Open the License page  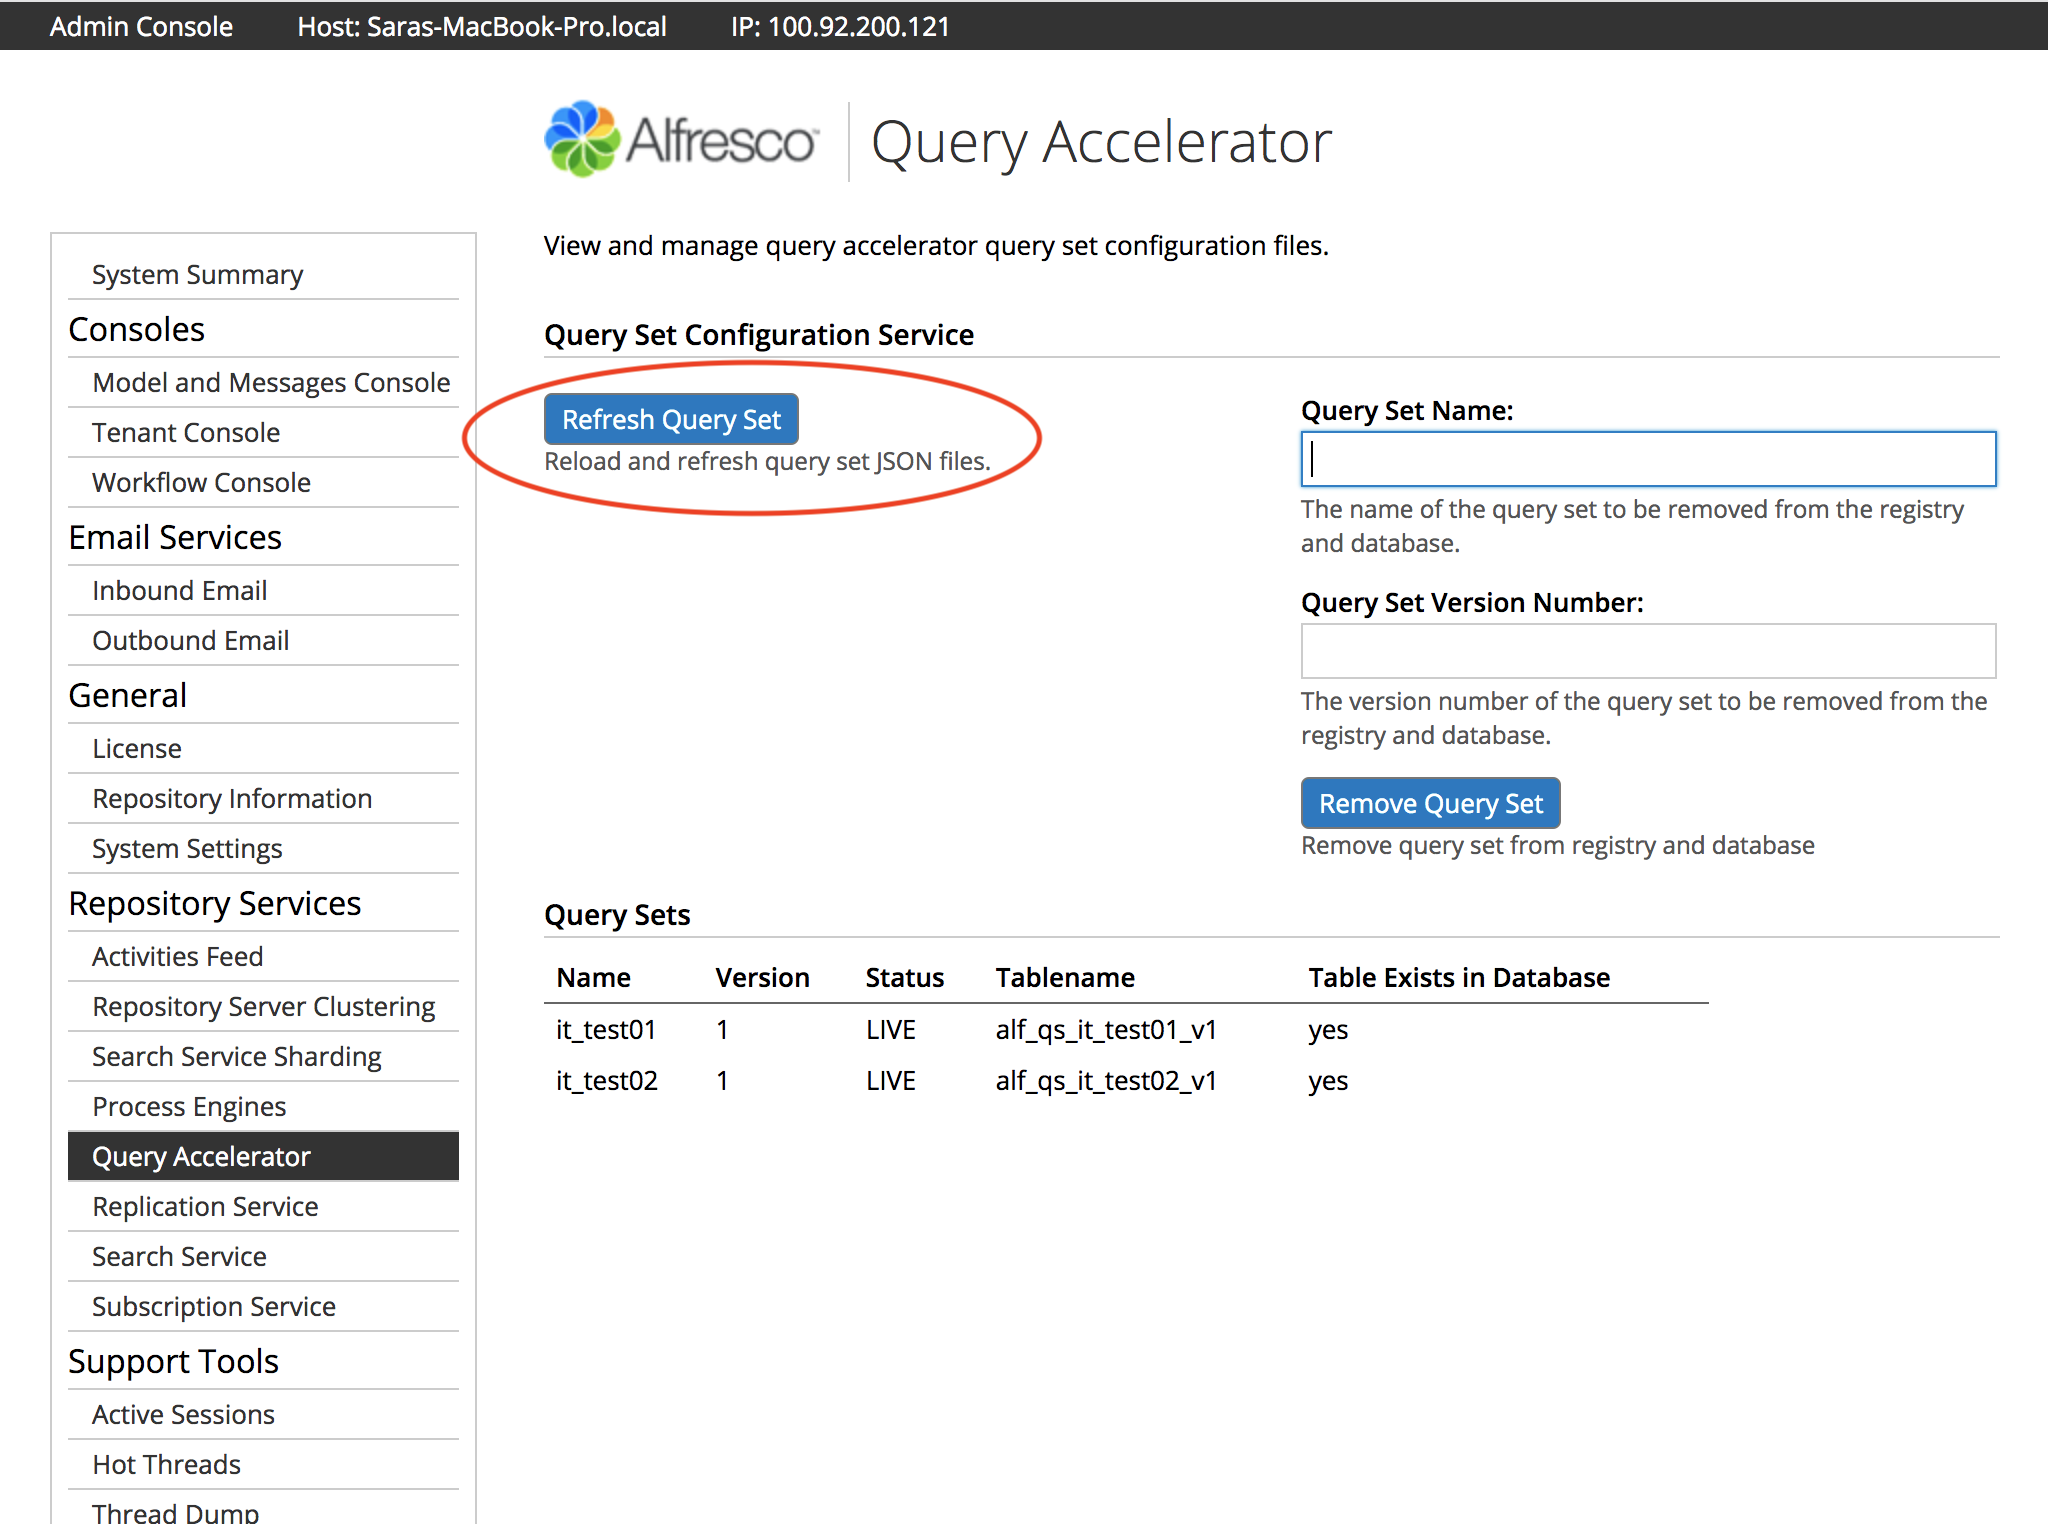(137, 749)
